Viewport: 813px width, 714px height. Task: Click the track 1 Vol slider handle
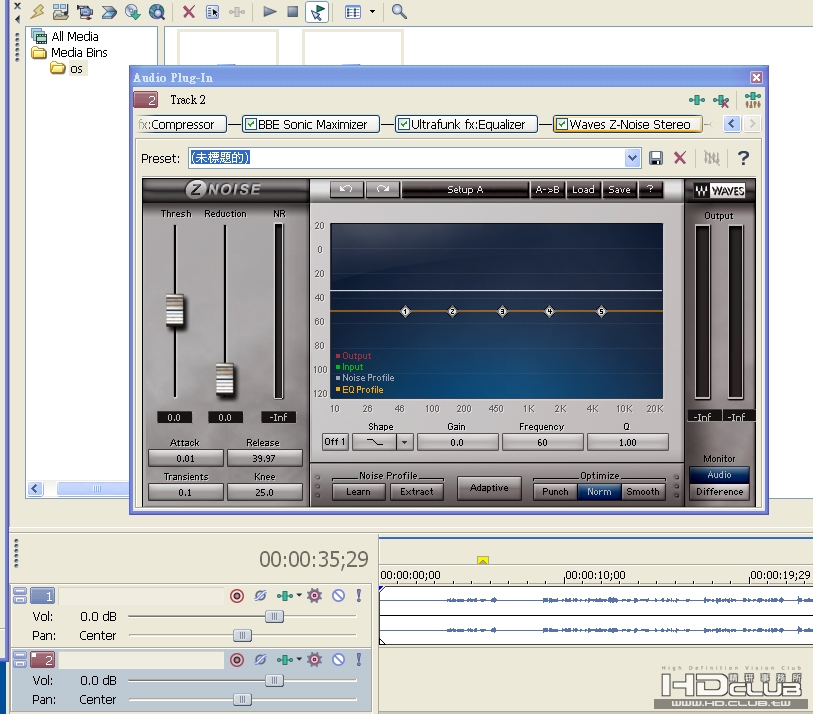273,618
